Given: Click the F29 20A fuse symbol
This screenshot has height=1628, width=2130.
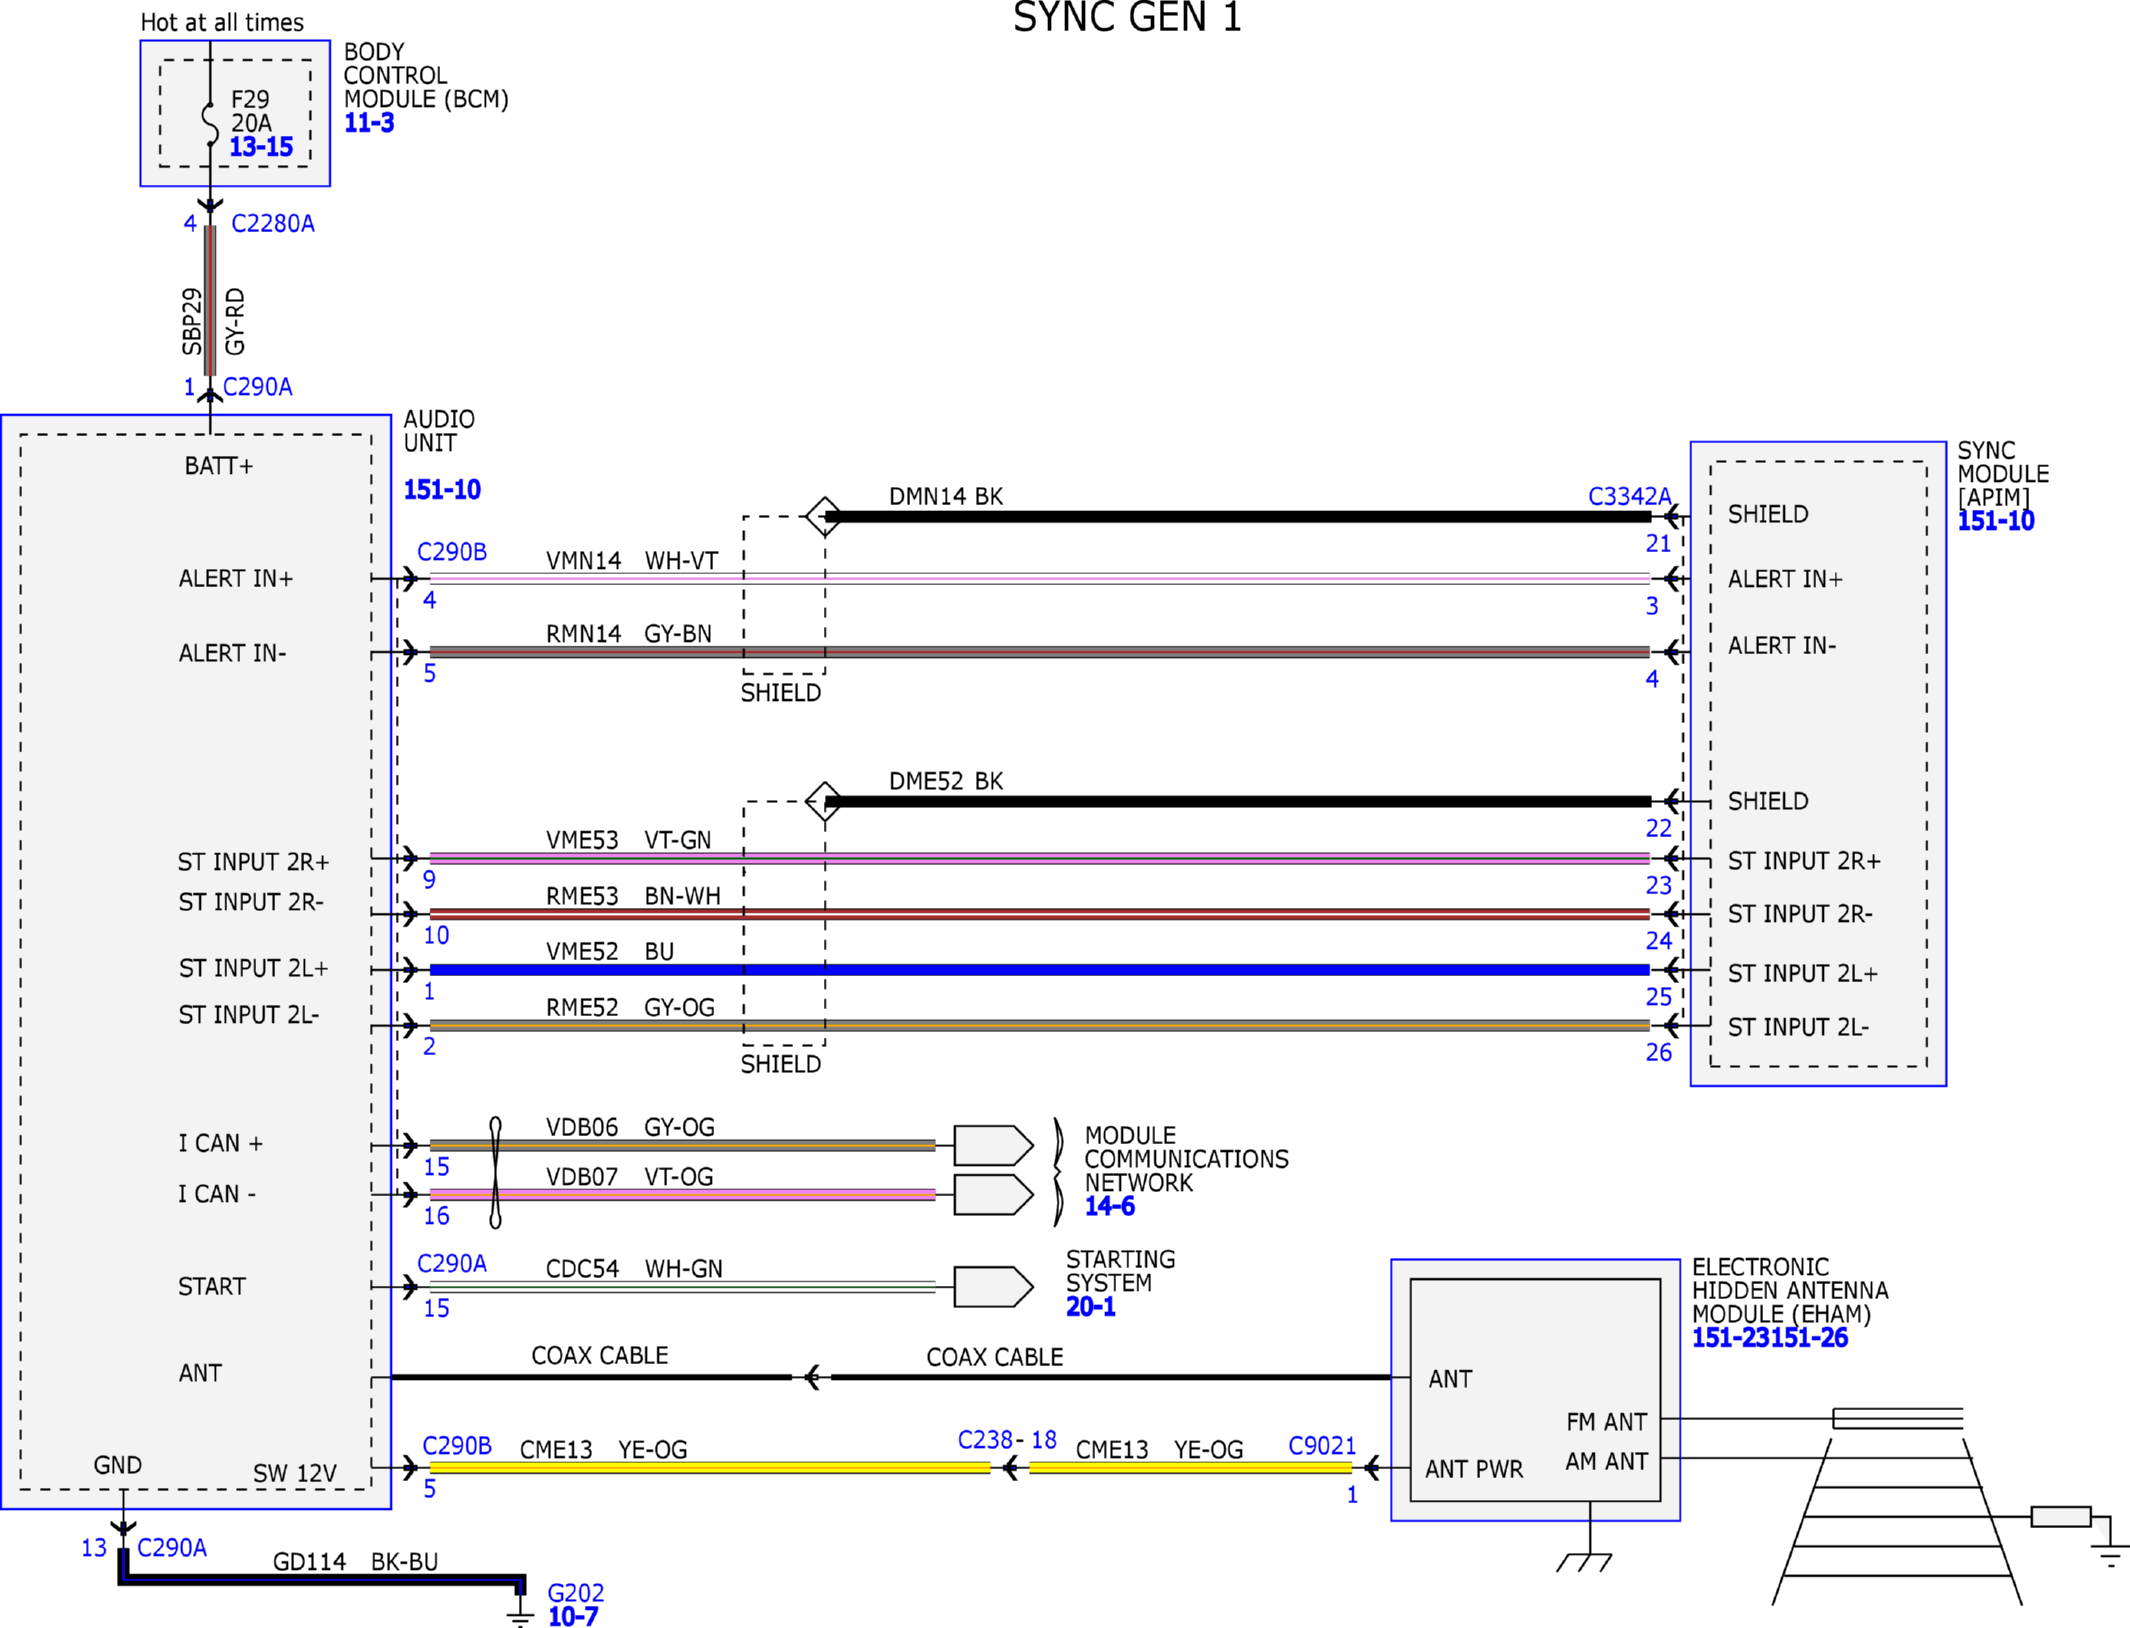Looking at the screenshot, I should point(210,122).
